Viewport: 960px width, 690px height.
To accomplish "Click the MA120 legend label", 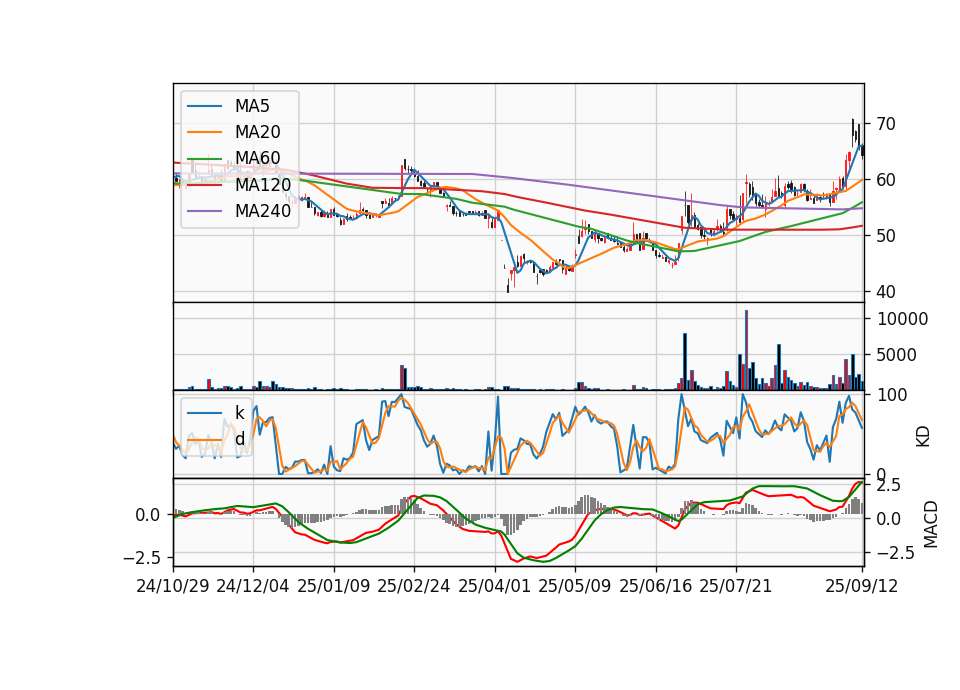I will tap(263, 184).
